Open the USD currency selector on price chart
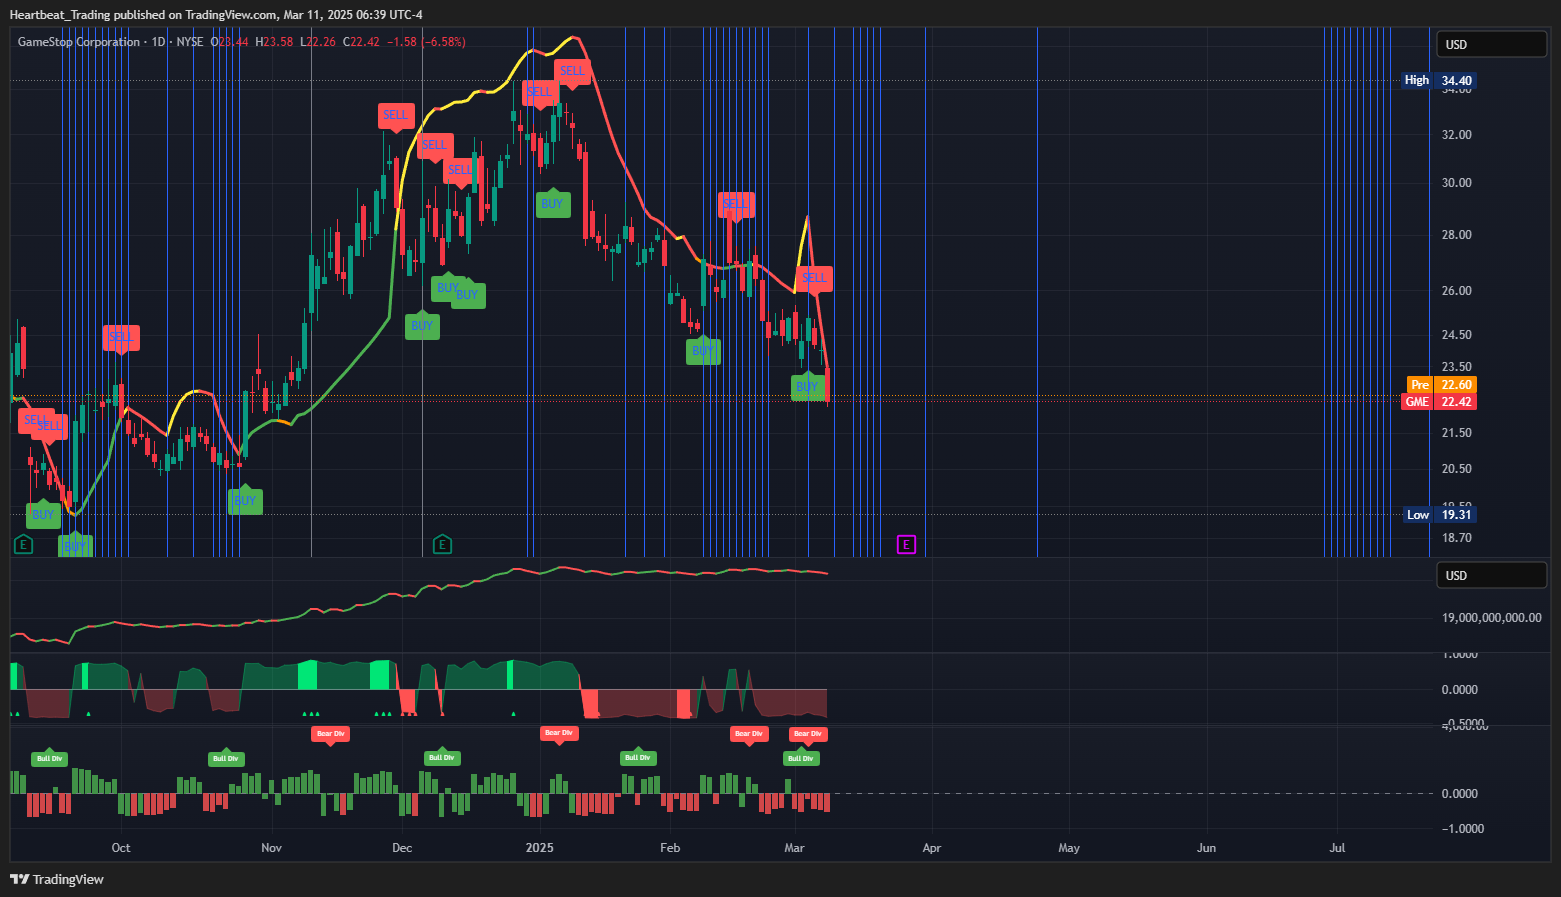Viewport: 1561px width, 897px height. click(x=1491, y=44)
